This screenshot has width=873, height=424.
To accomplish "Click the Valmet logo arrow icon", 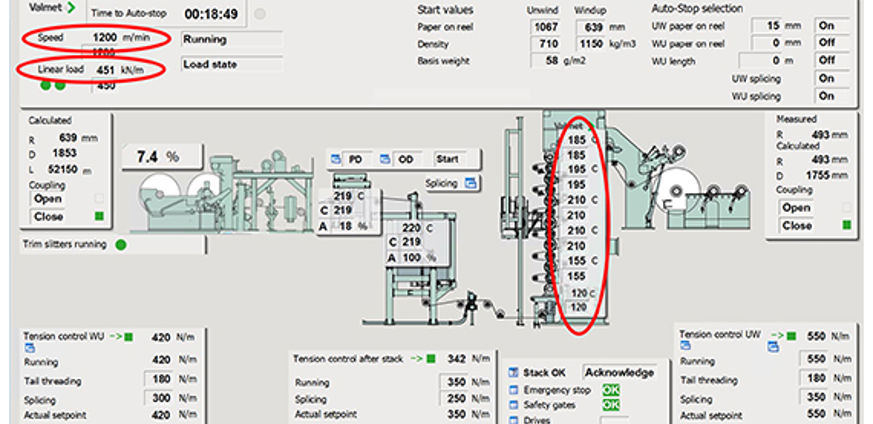I will click(71, 8).
